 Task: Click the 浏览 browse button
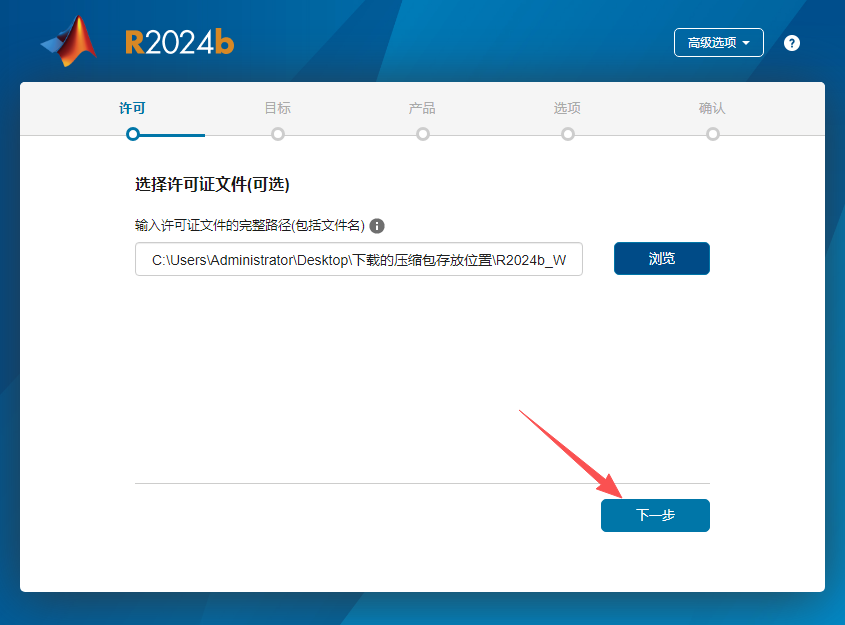(x=661, y=258)
